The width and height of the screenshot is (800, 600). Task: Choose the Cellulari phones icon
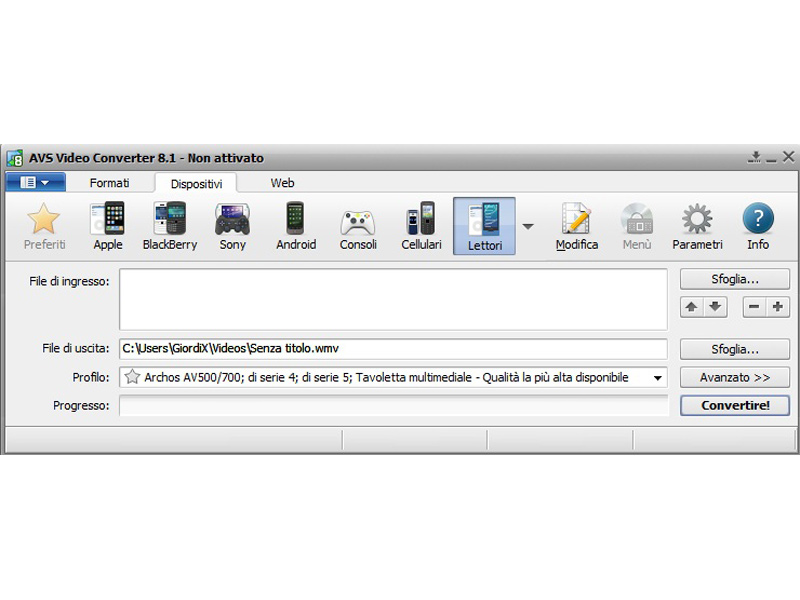coord(421,225)
